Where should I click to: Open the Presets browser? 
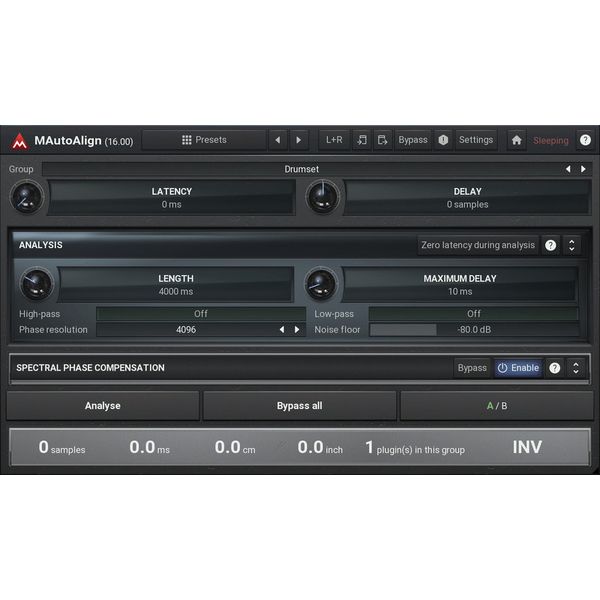click(x=204, y=140)
